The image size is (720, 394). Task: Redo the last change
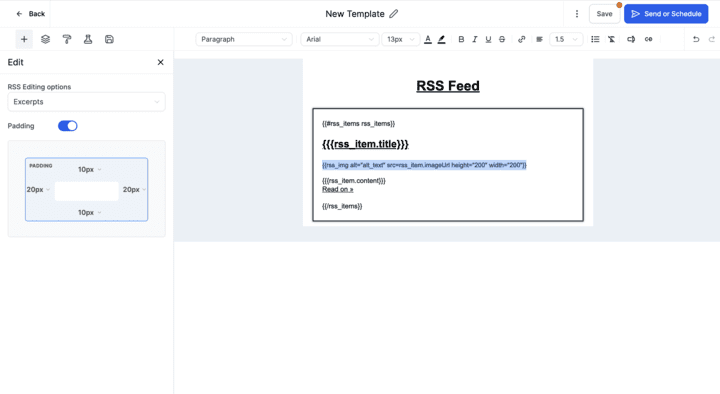tap(712, 39)
